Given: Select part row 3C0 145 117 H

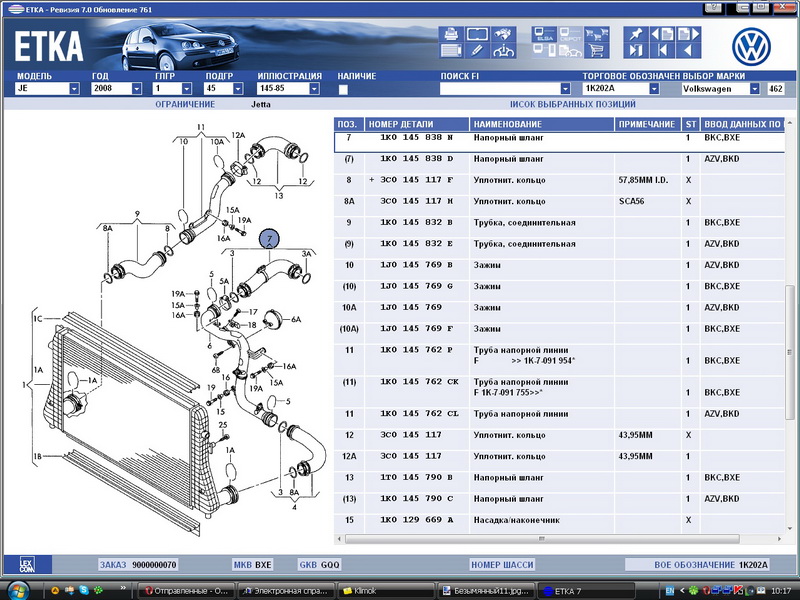Looking at the screenshot, I should [x=559, y=206].
